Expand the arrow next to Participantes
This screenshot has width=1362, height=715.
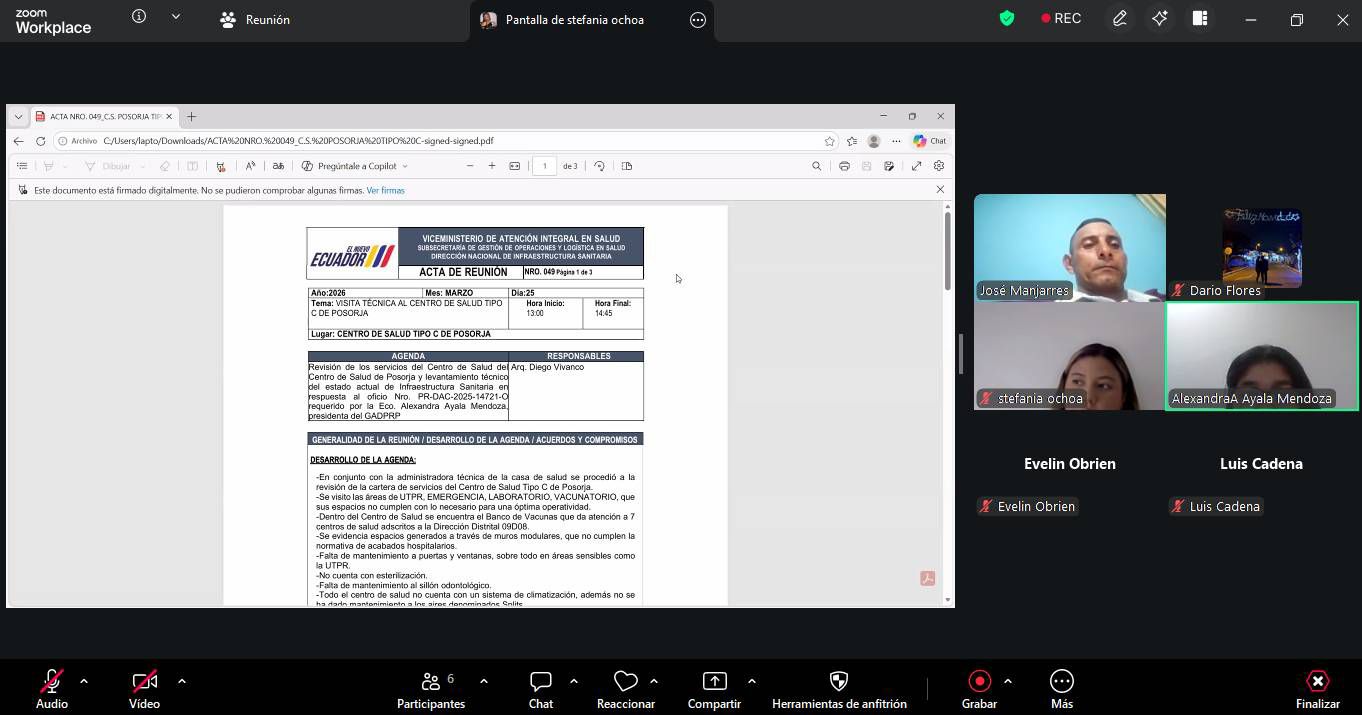[484, 681]
